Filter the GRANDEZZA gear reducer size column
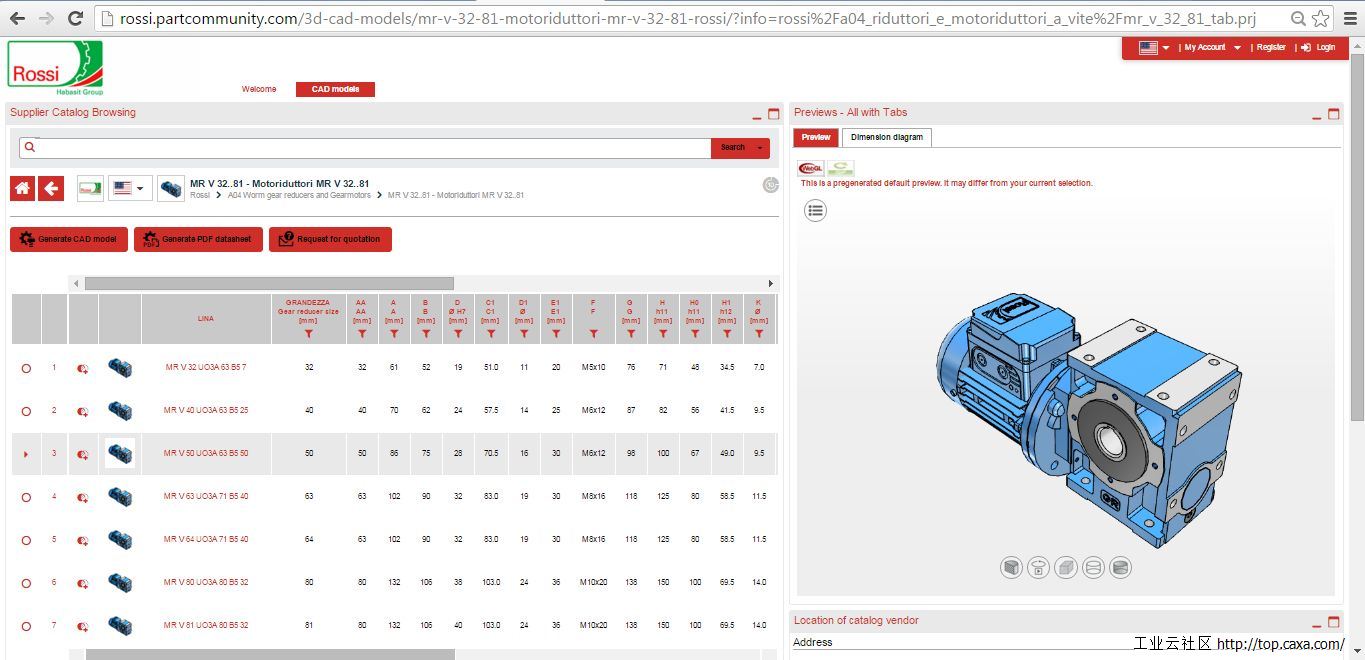Screen dimensions: 1365x660 pyautogui.click(x=309, y=334)
